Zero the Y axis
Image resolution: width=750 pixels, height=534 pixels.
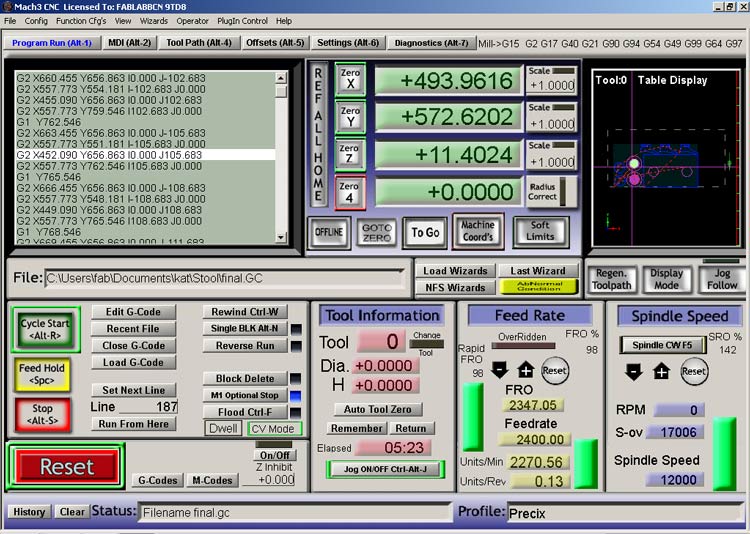pos(350,117)
